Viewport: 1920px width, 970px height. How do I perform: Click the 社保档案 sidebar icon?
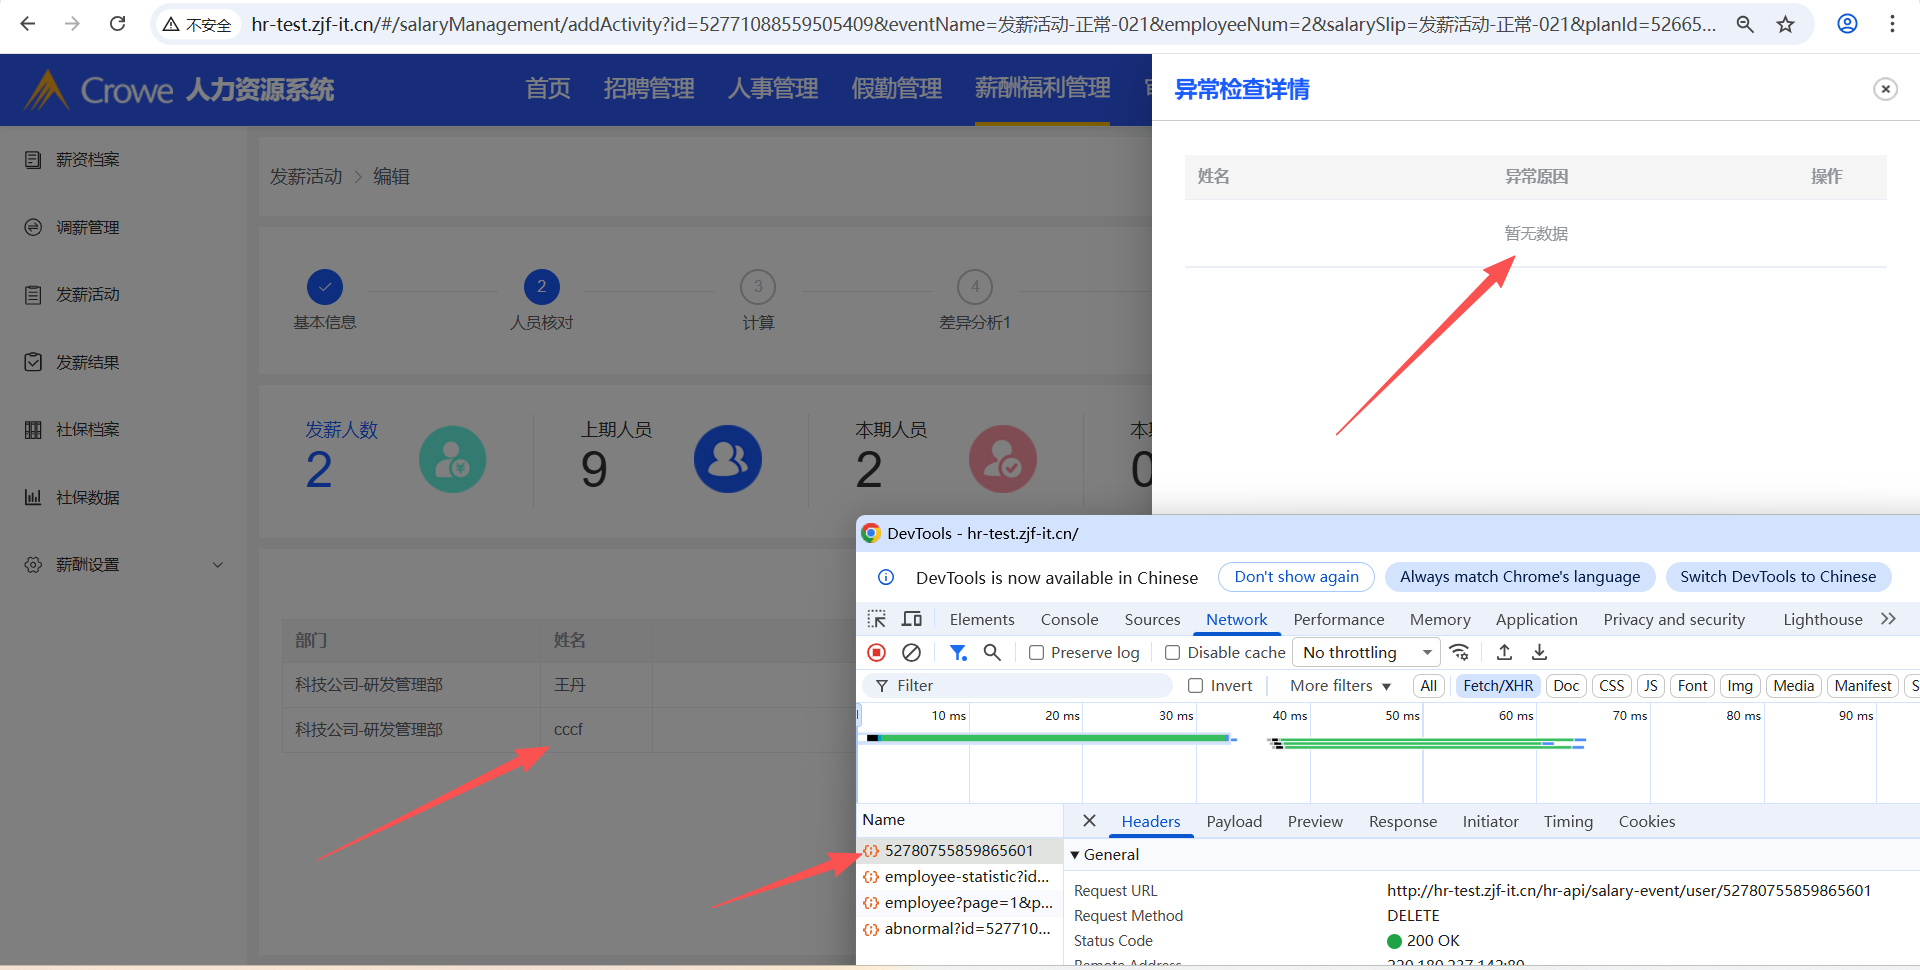[x=33, y=430]
